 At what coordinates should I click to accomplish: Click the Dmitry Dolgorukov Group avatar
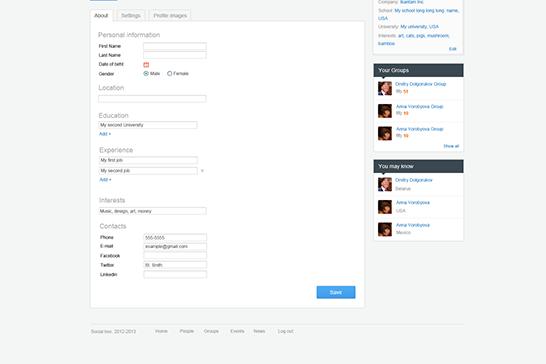385,88
